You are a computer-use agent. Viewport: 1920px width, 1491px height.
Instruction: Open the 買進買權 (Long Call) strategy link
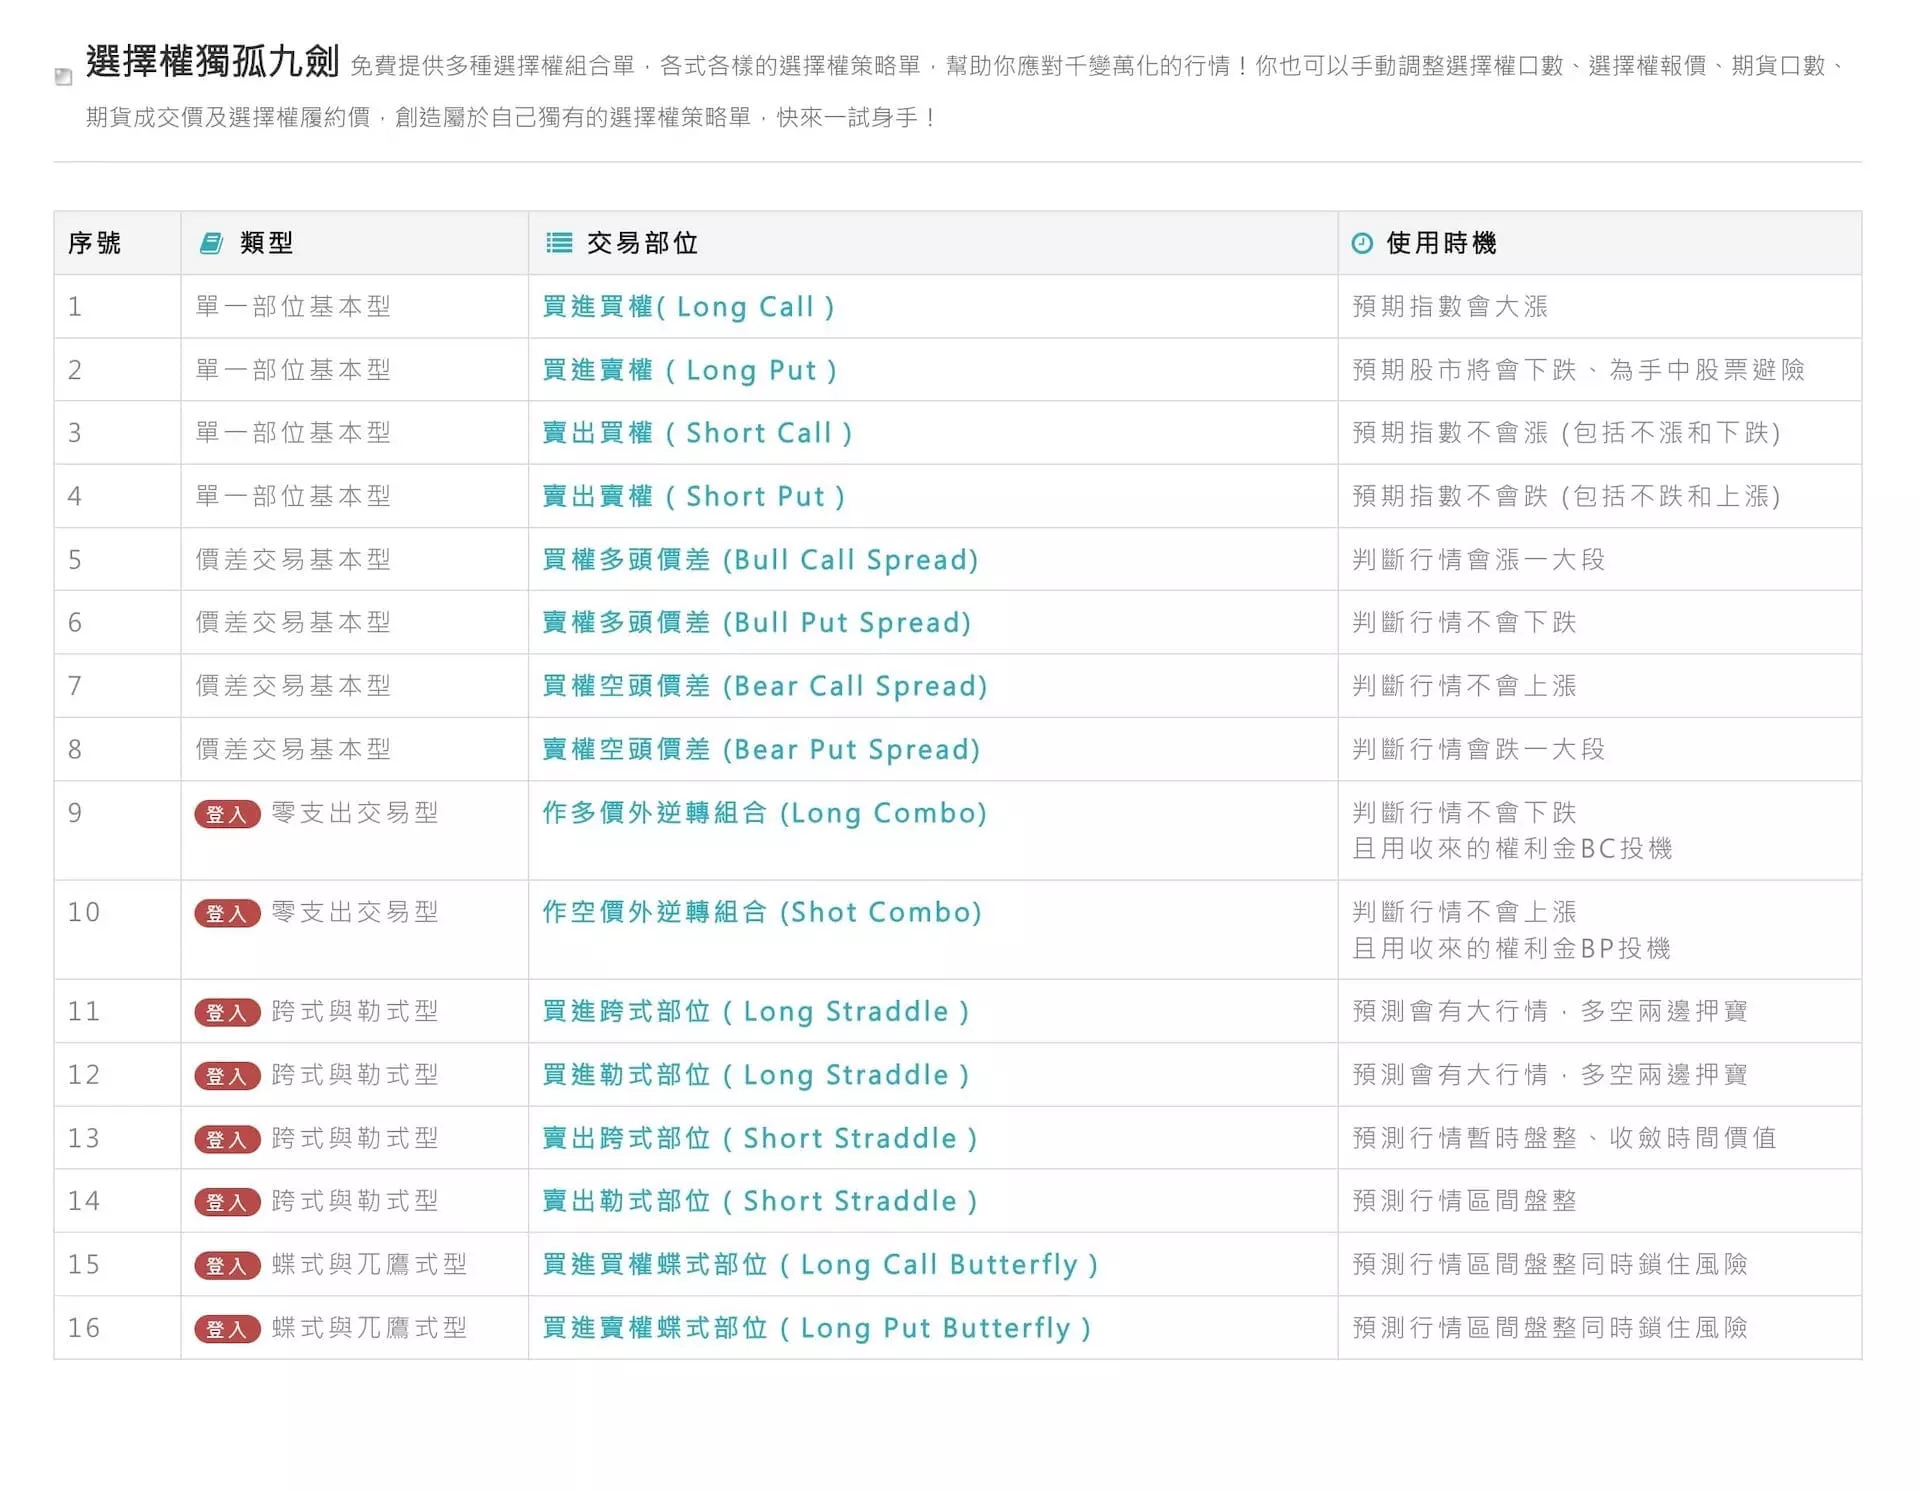click(690, 307)
